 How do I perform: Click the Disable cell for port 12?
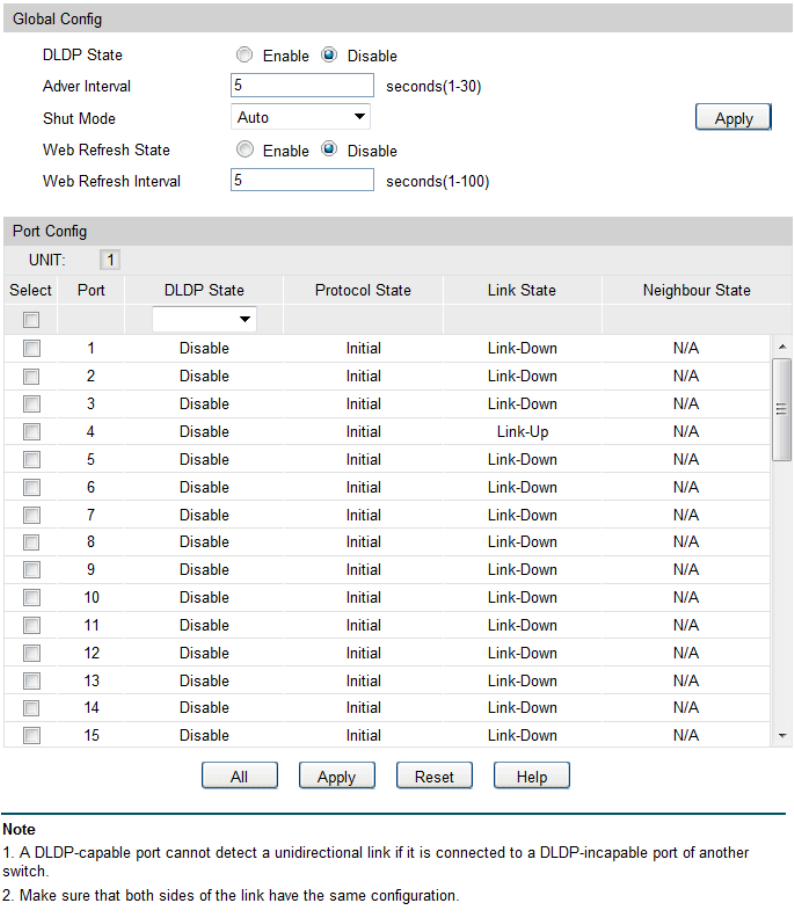(x=204, y=653)
